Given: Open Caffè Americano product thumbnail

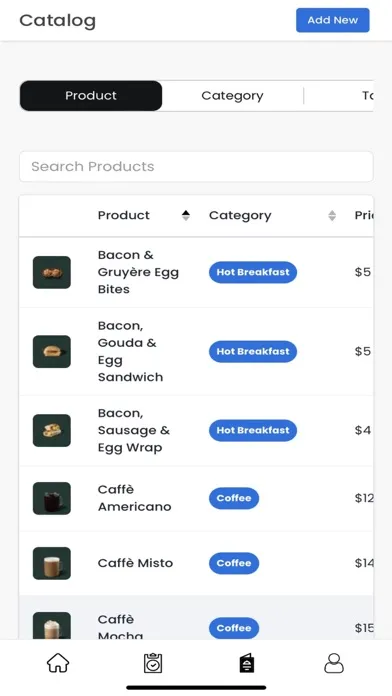Looking at the screenshot, I should [52, 498].
